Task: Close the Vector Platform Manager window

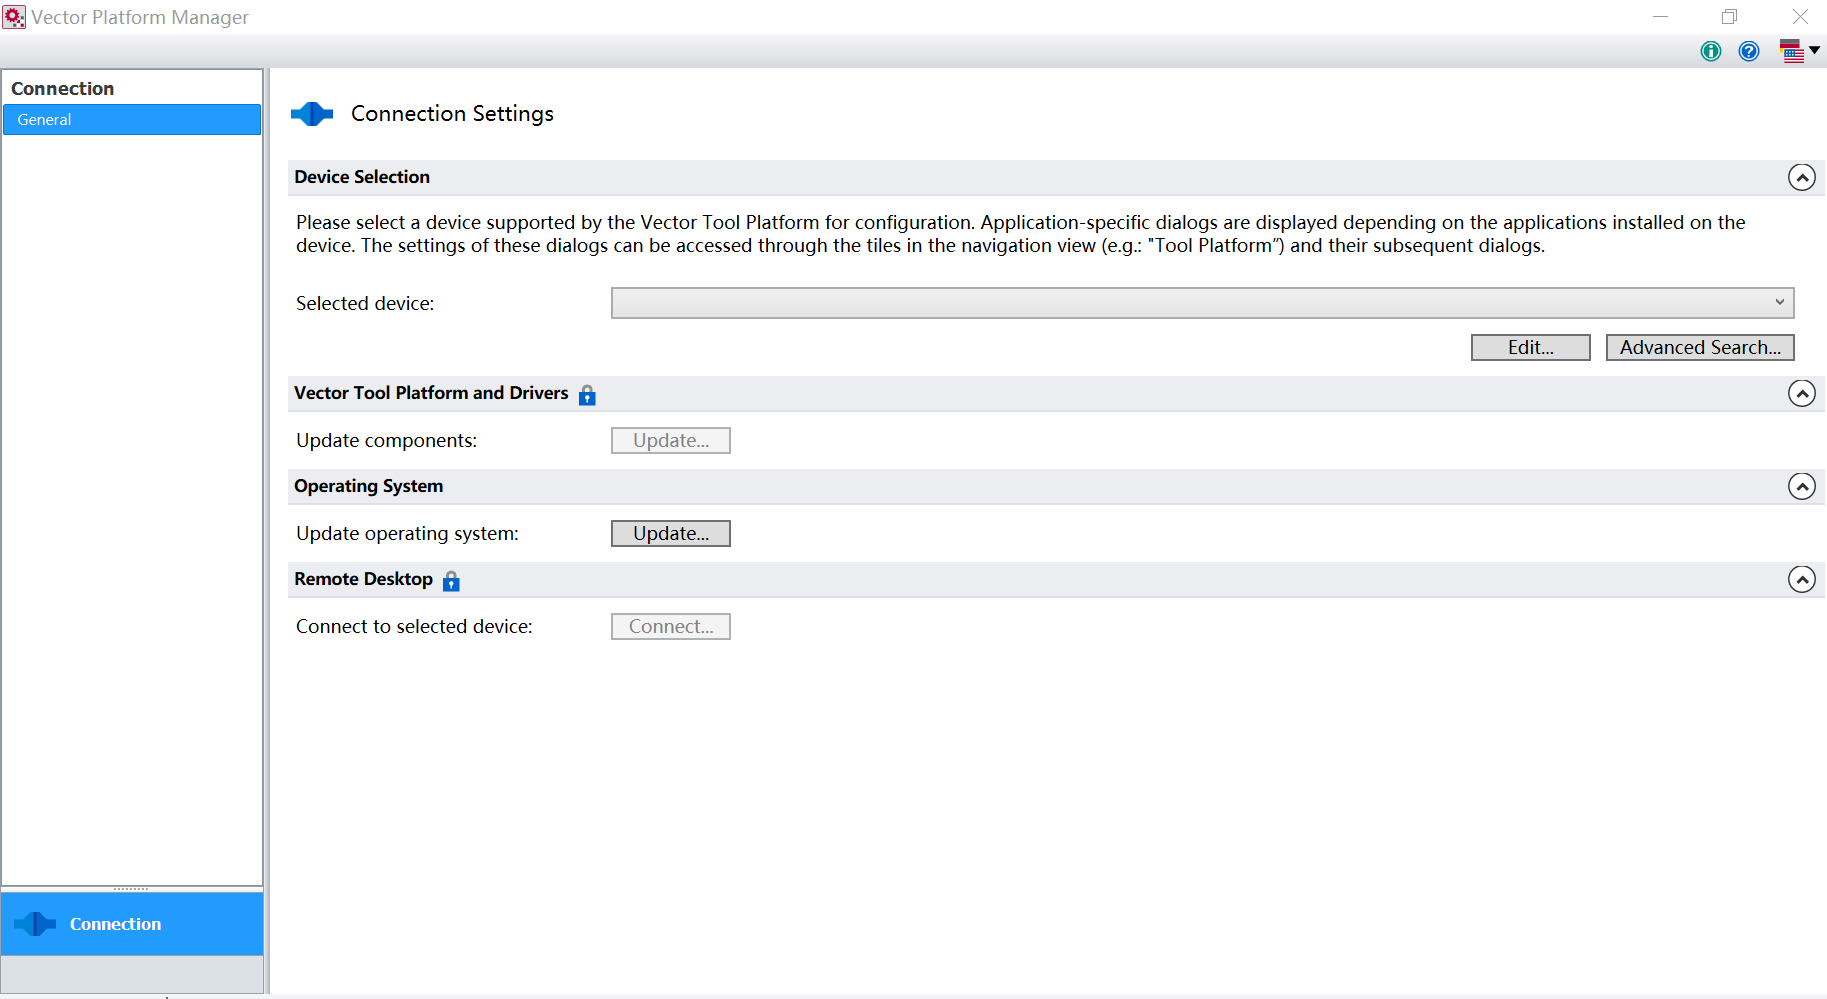Action: pyautogui.click(x=1800, y=17)
